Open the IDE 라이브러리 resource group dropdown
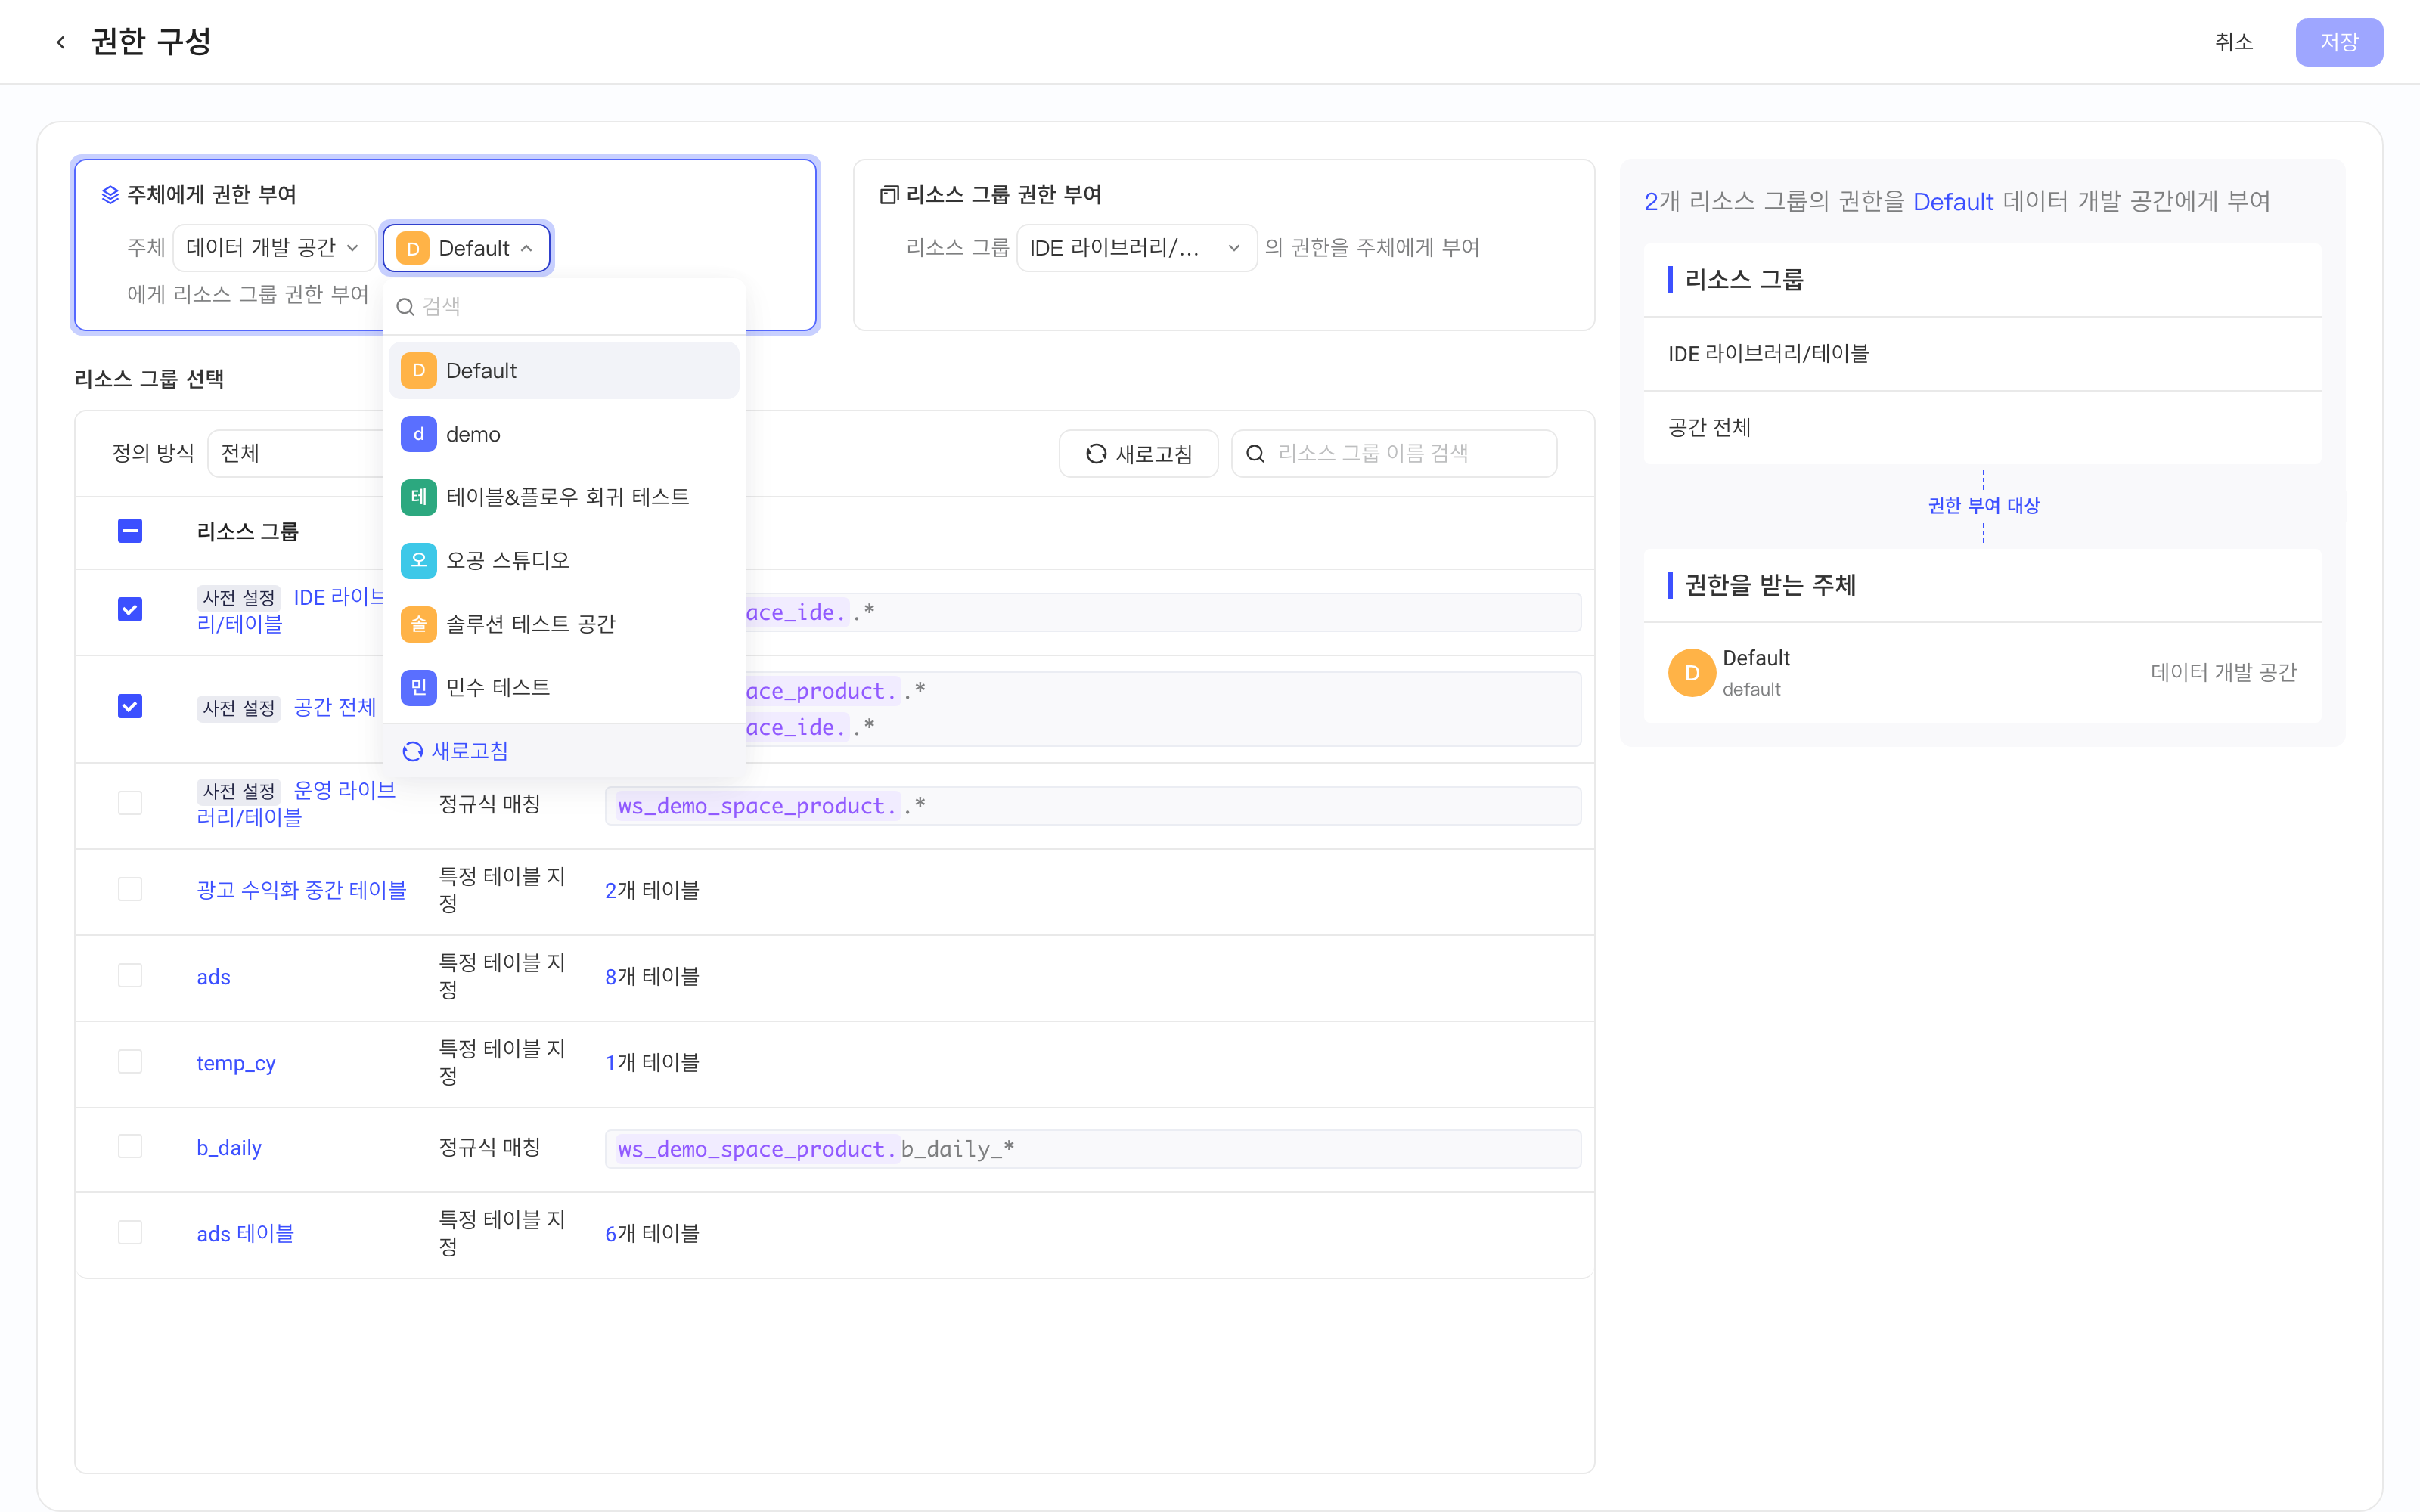This screenshot has width=2420, height=1512. (x=1136, y=248)
